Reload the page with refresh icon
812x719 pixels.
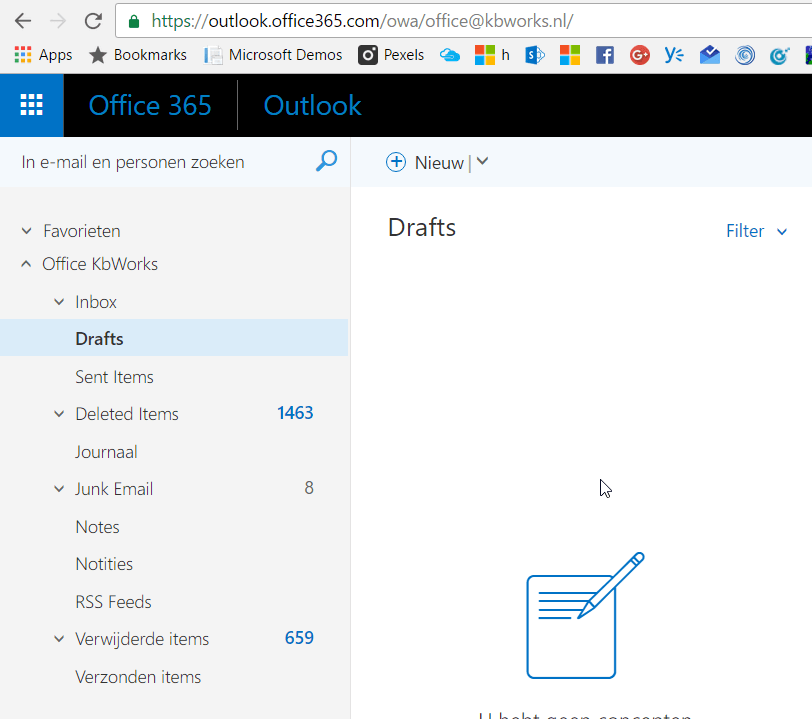point(93,21)
